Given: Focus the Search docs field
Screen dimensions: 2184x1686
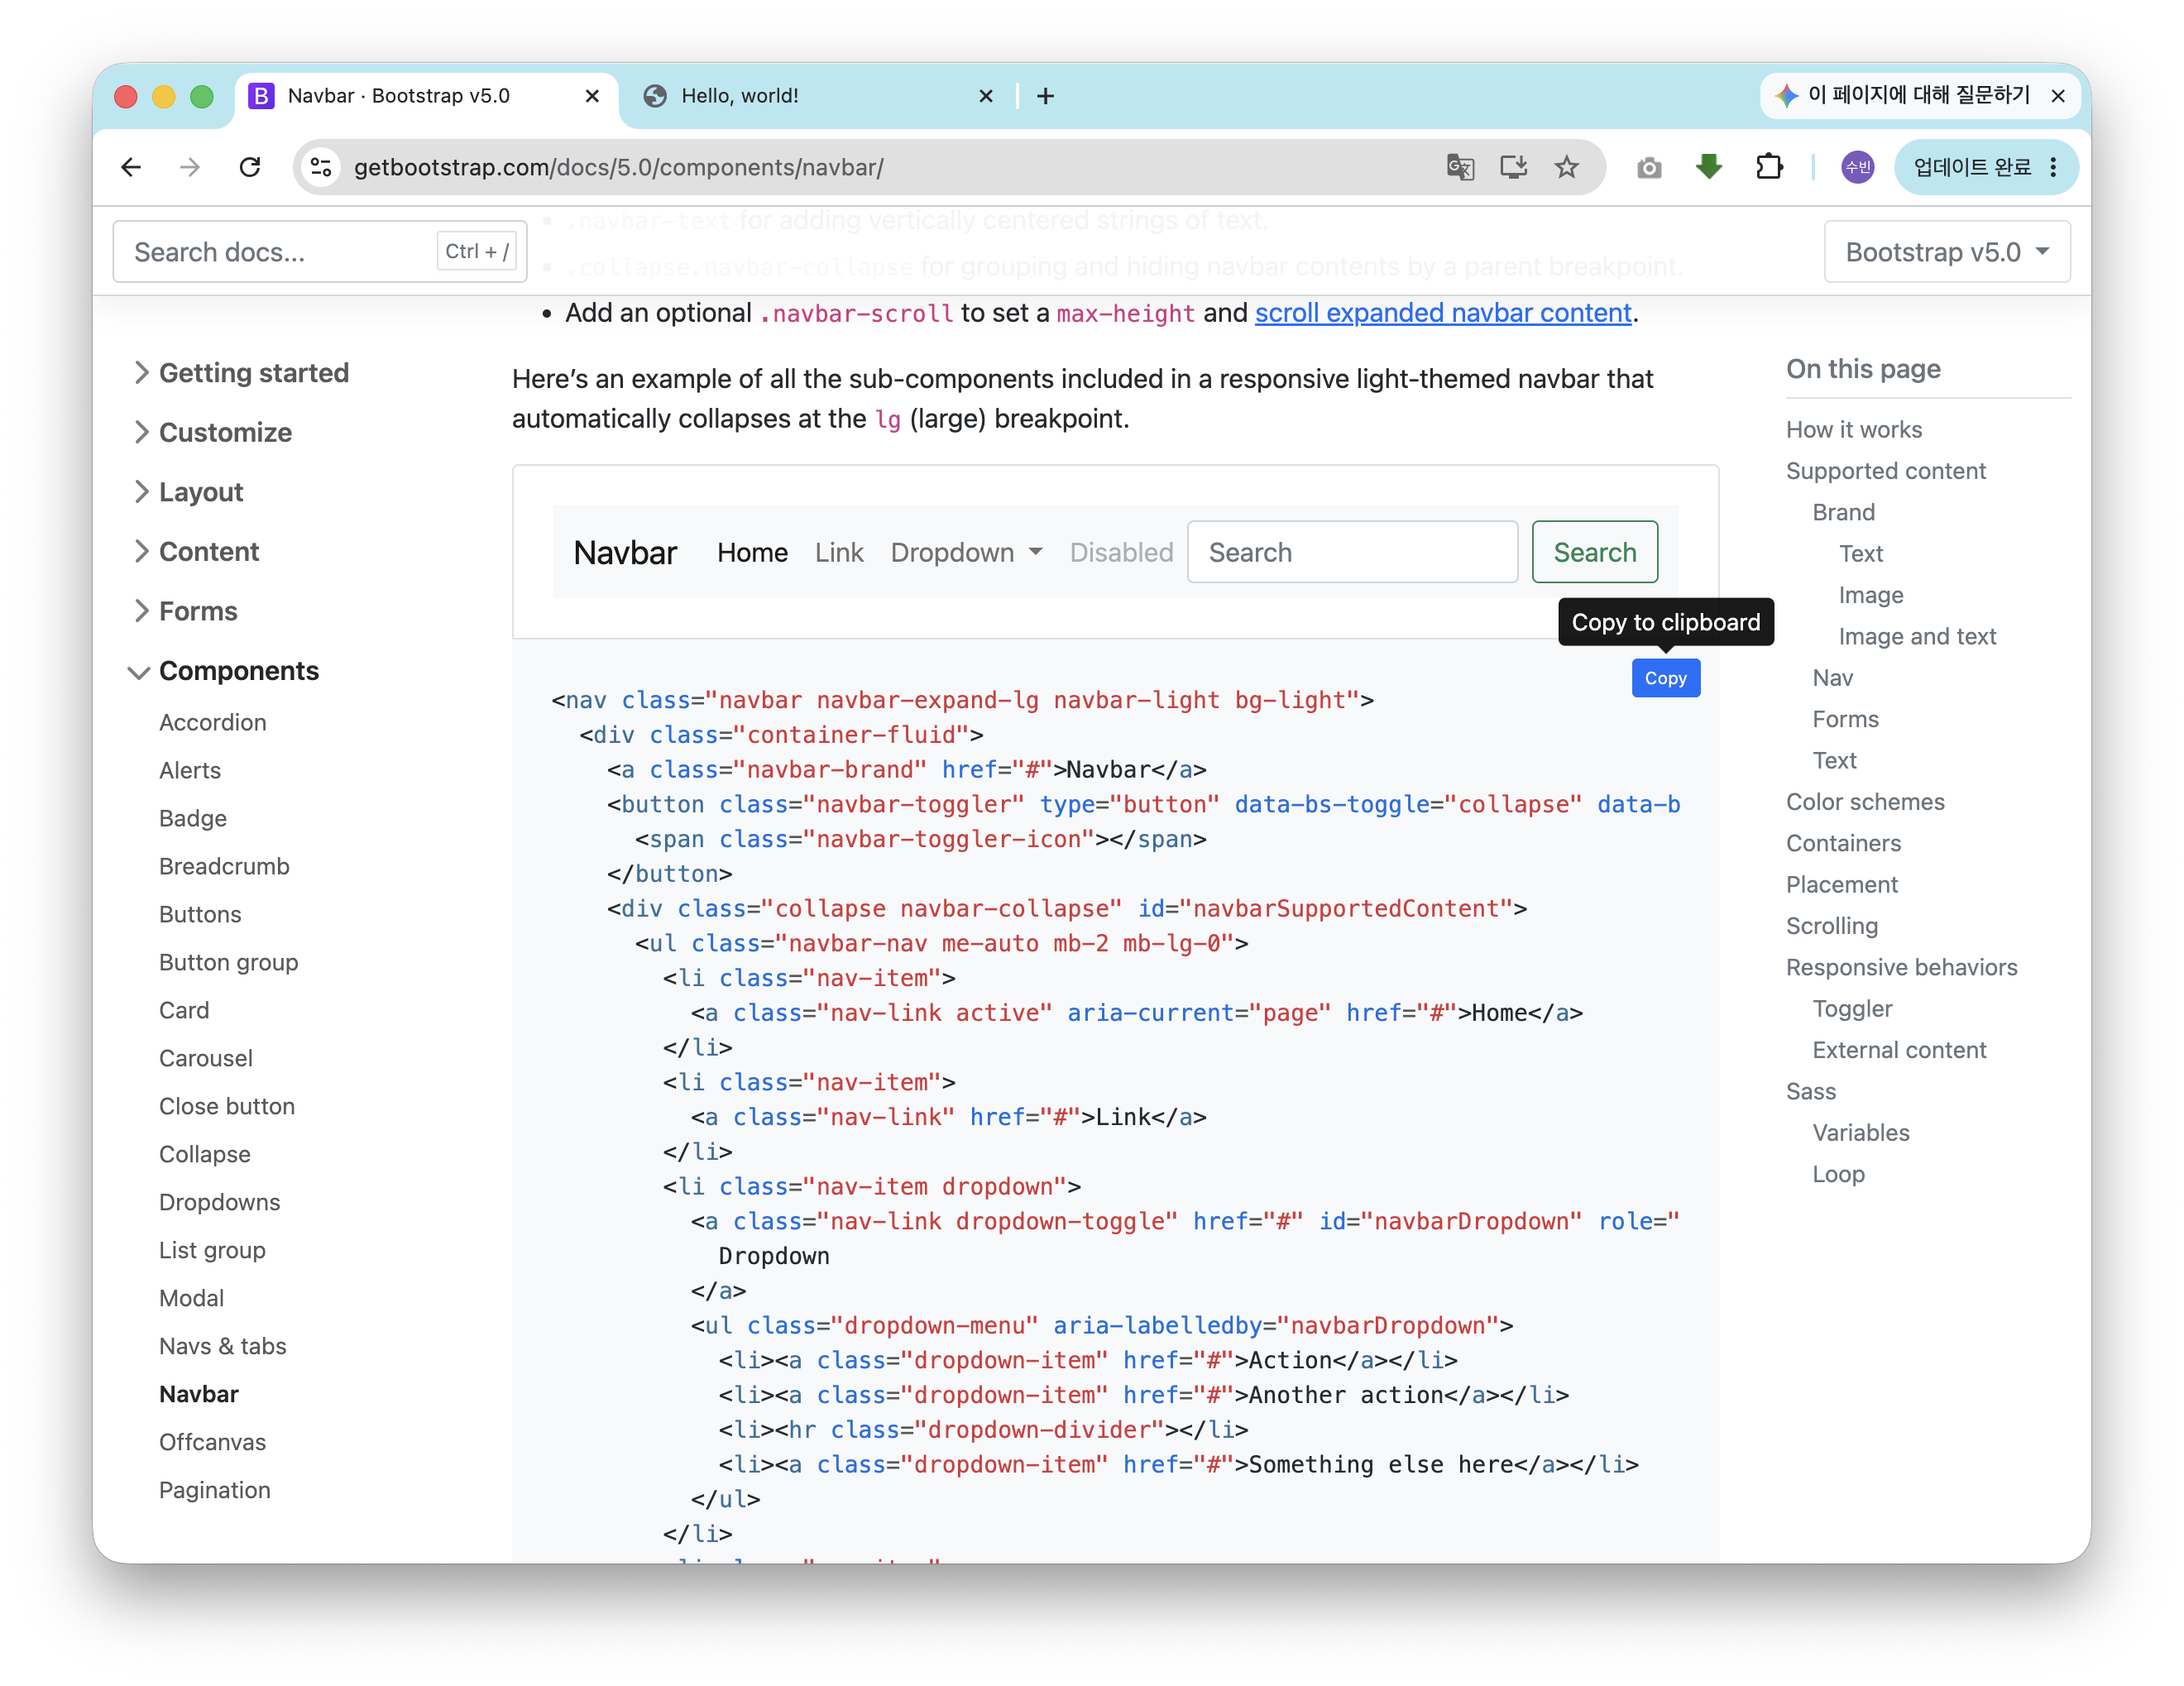Looking at the screenshot, I should pyautogui.click(x=320, y=252).
